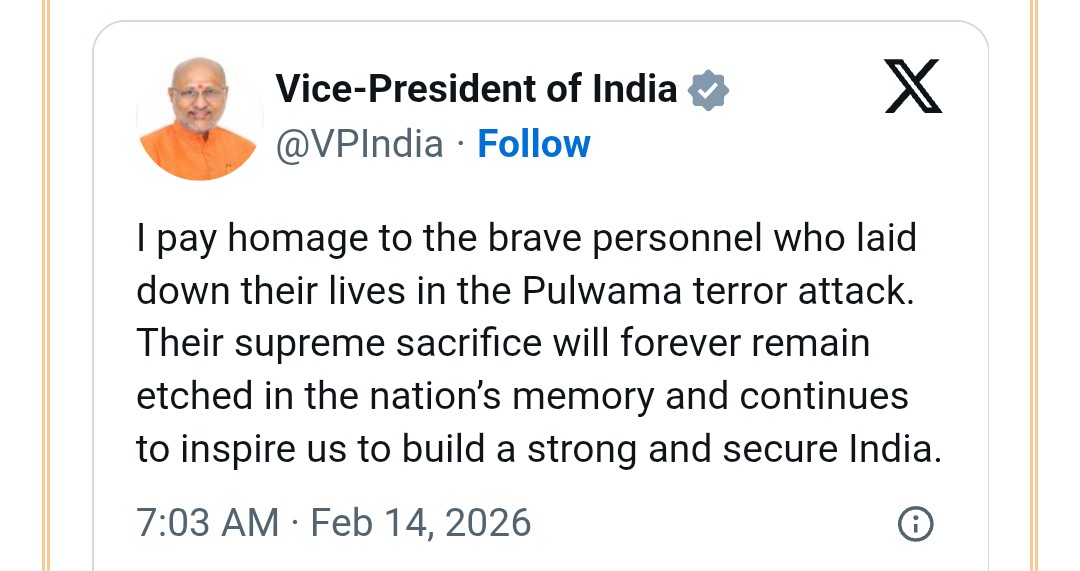This screenshot has width=1080, height=571.
Task: Open the Vice-President of India display name
Action: click(476, 90)
